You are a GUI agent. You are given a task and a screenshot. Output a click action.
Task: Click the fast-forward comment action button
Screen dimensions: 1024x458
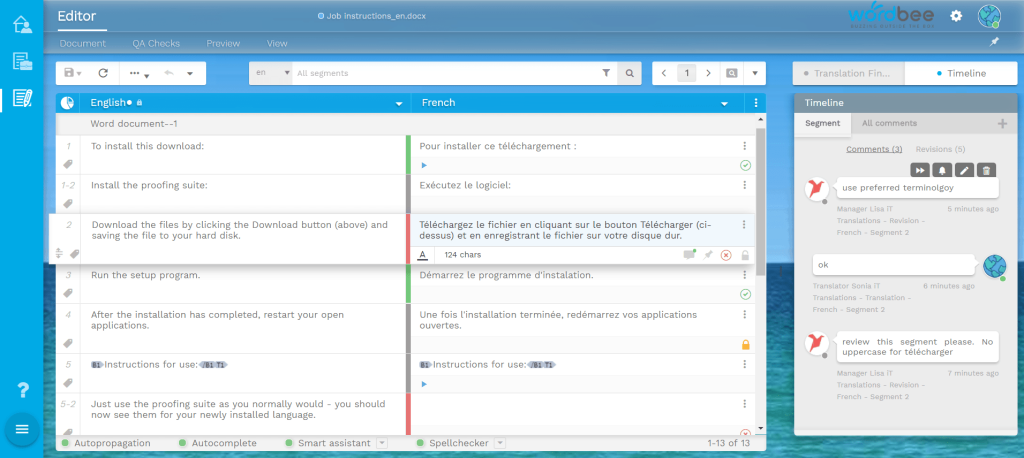click(920, 171)
